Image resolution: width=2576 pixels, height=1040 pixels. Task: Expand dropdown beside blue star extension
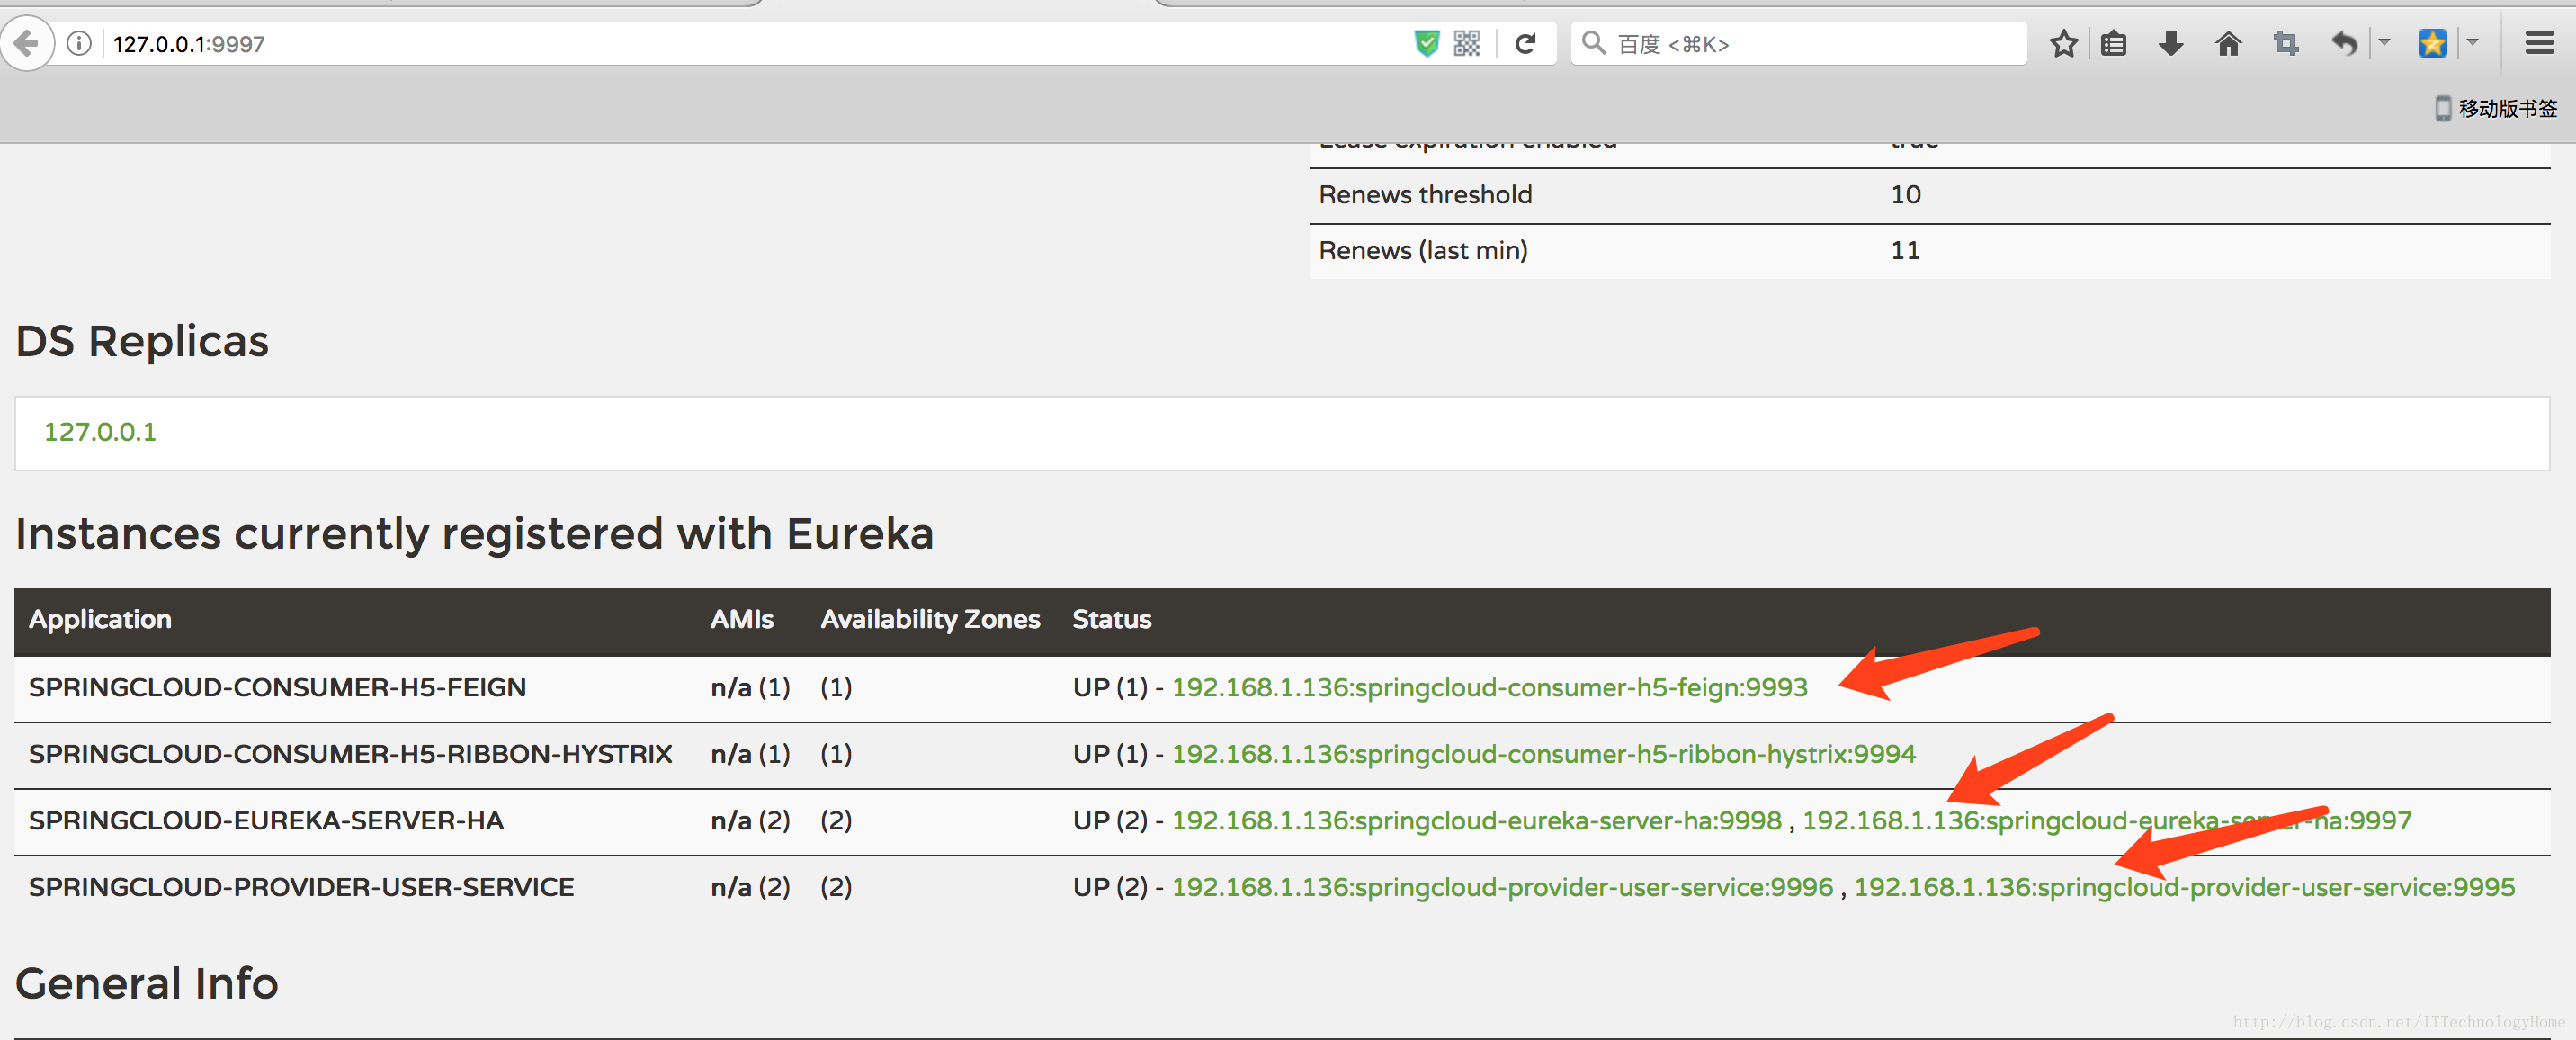click(x=2473, y=43)
